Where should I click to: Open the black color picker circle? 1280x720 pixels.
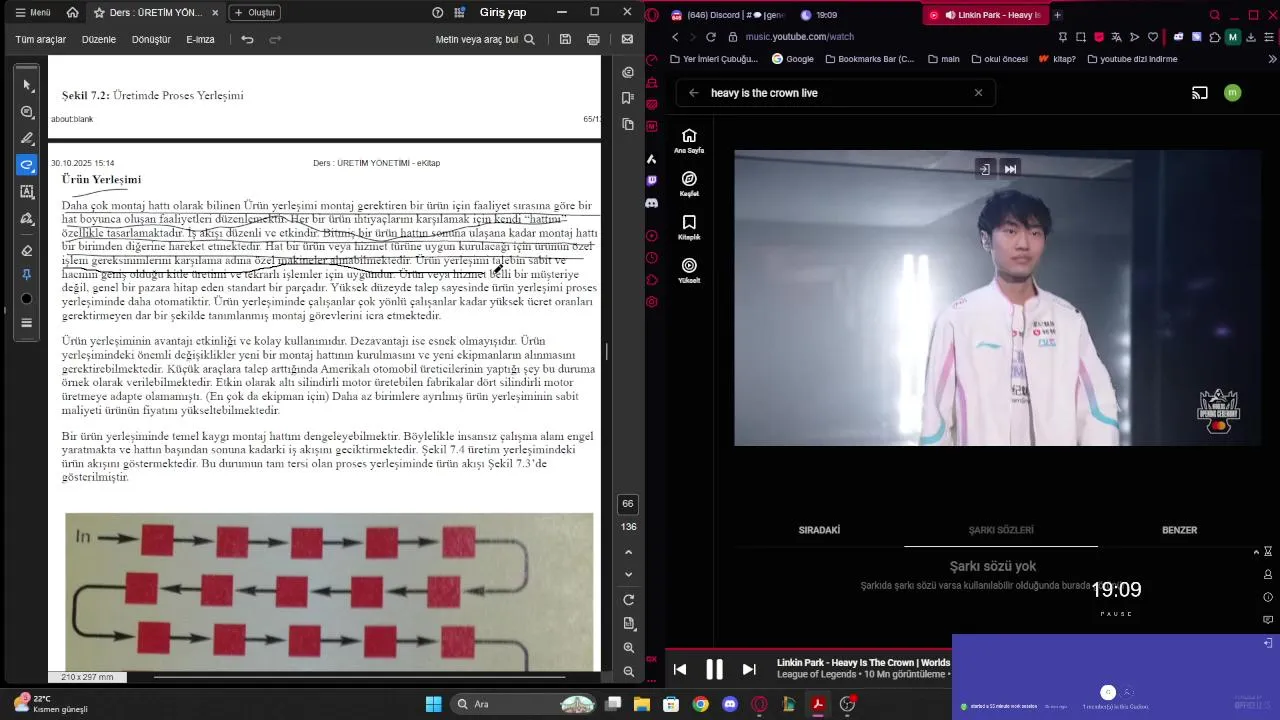(x=27, y=299)
